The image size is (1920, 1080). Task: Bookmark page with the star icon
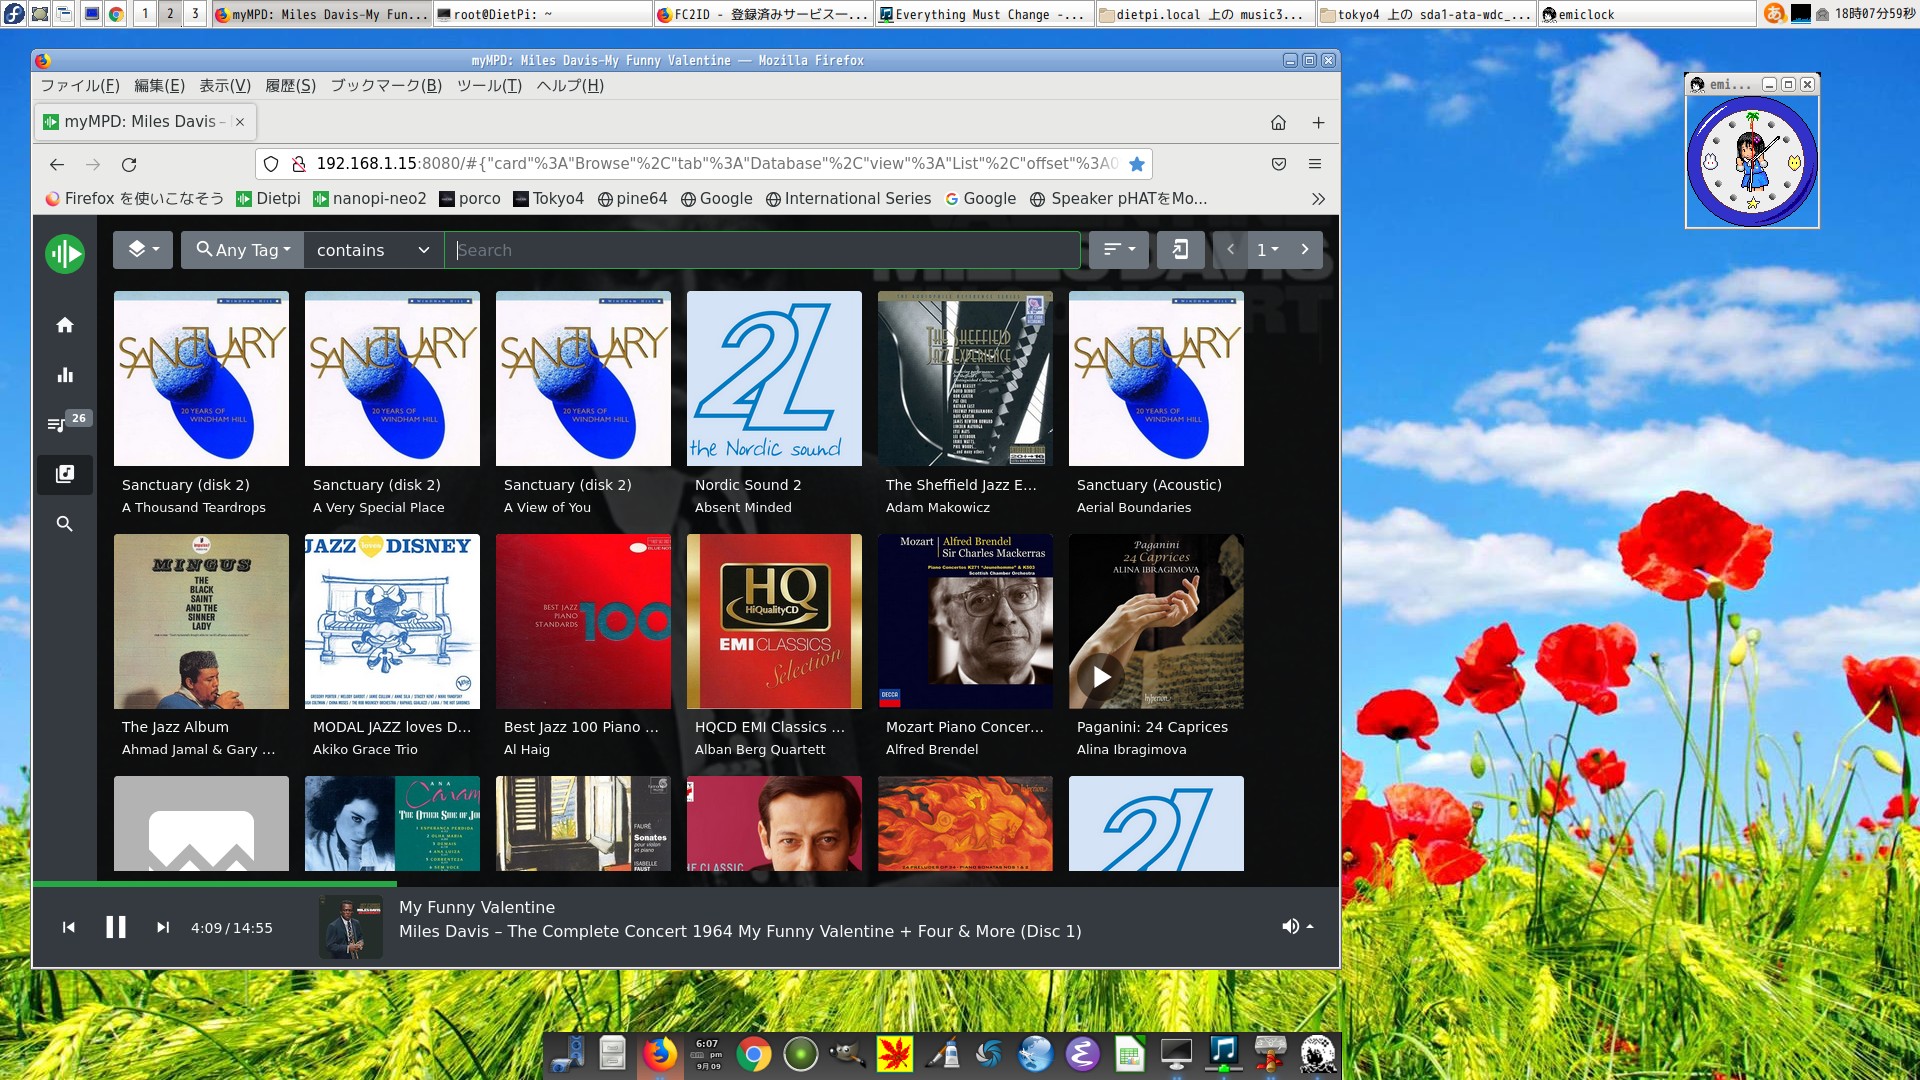[x=1137, y=164]
